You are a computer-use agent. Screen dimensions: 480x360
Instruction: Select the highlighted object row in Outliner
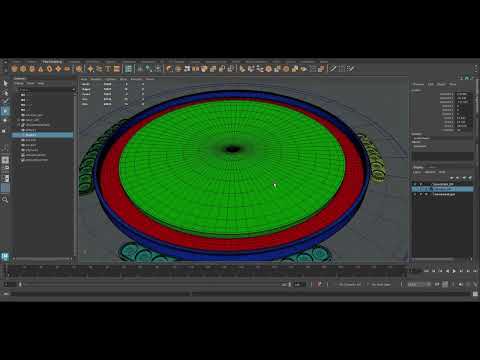coord(42,135)
